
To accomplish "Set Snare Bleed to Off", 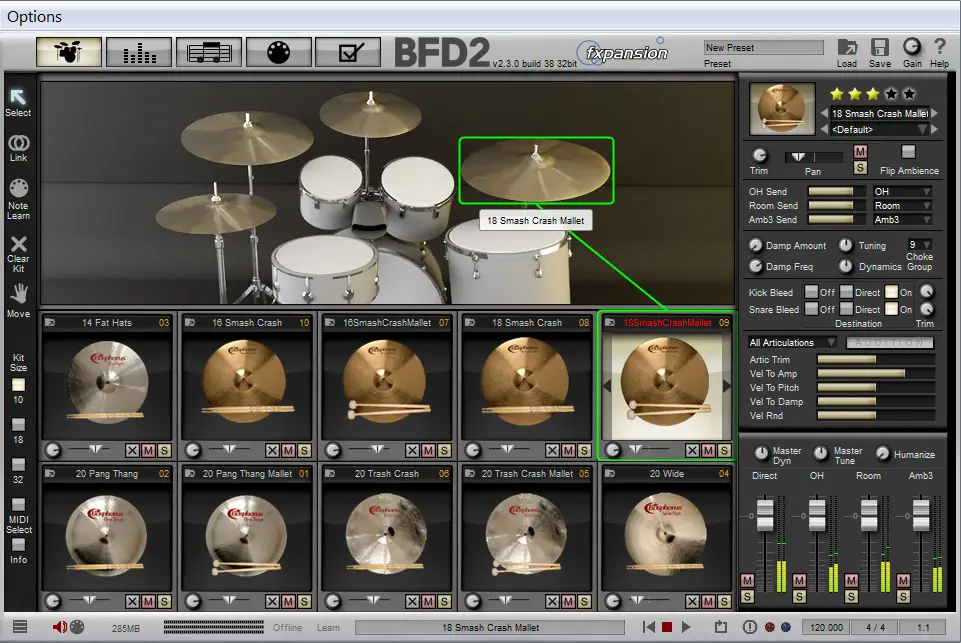I will (x=811, y=309).
